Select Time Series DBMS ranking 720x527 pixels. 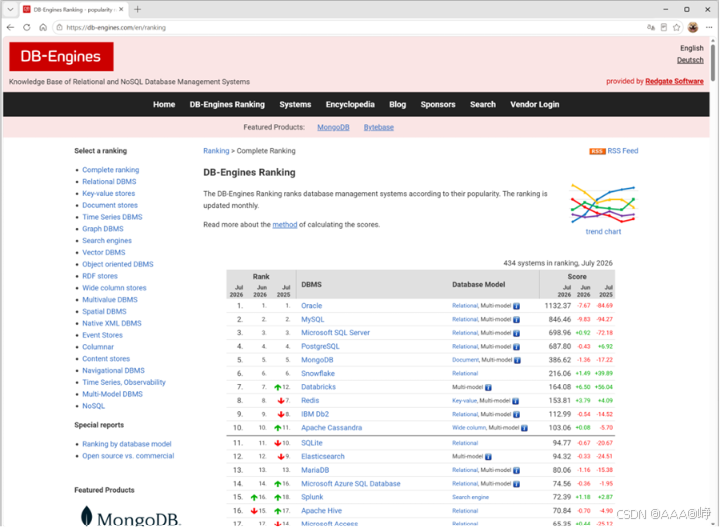[112, 217]
